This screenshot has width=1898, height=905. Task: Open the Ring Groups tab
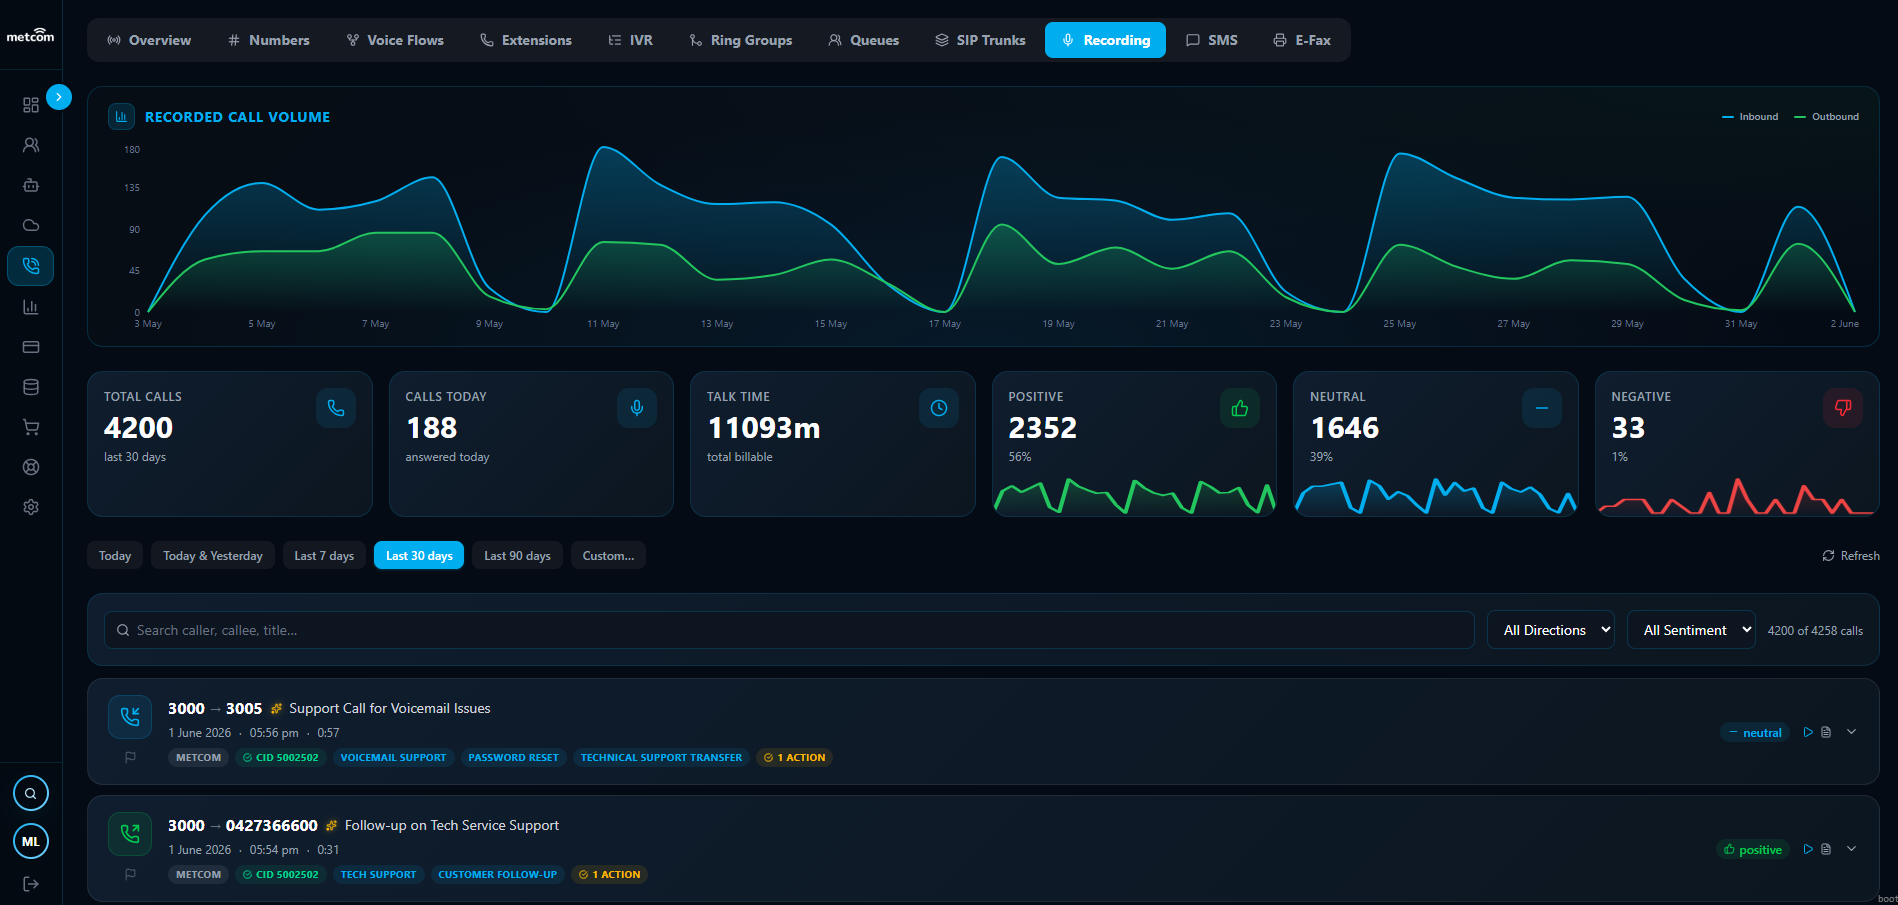(x=741, y=40)
